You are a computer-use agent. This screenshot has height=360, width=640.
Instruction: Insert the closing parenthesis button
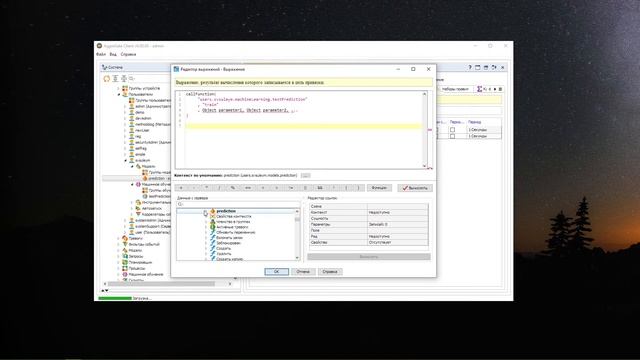coord(358,188)
